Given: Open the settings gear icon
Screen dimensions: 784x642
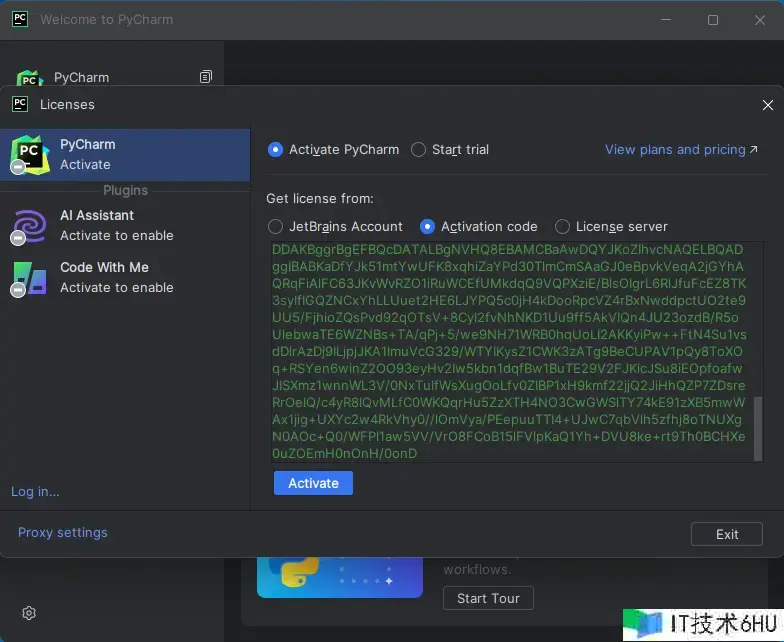Looking at the screenshot, I should (29, 612).
